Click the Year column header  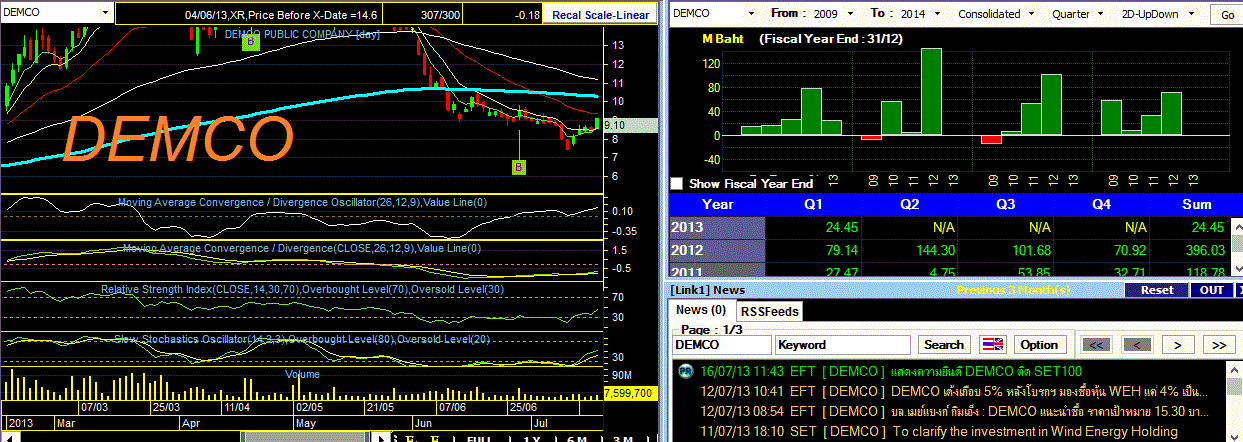point(717,203)
